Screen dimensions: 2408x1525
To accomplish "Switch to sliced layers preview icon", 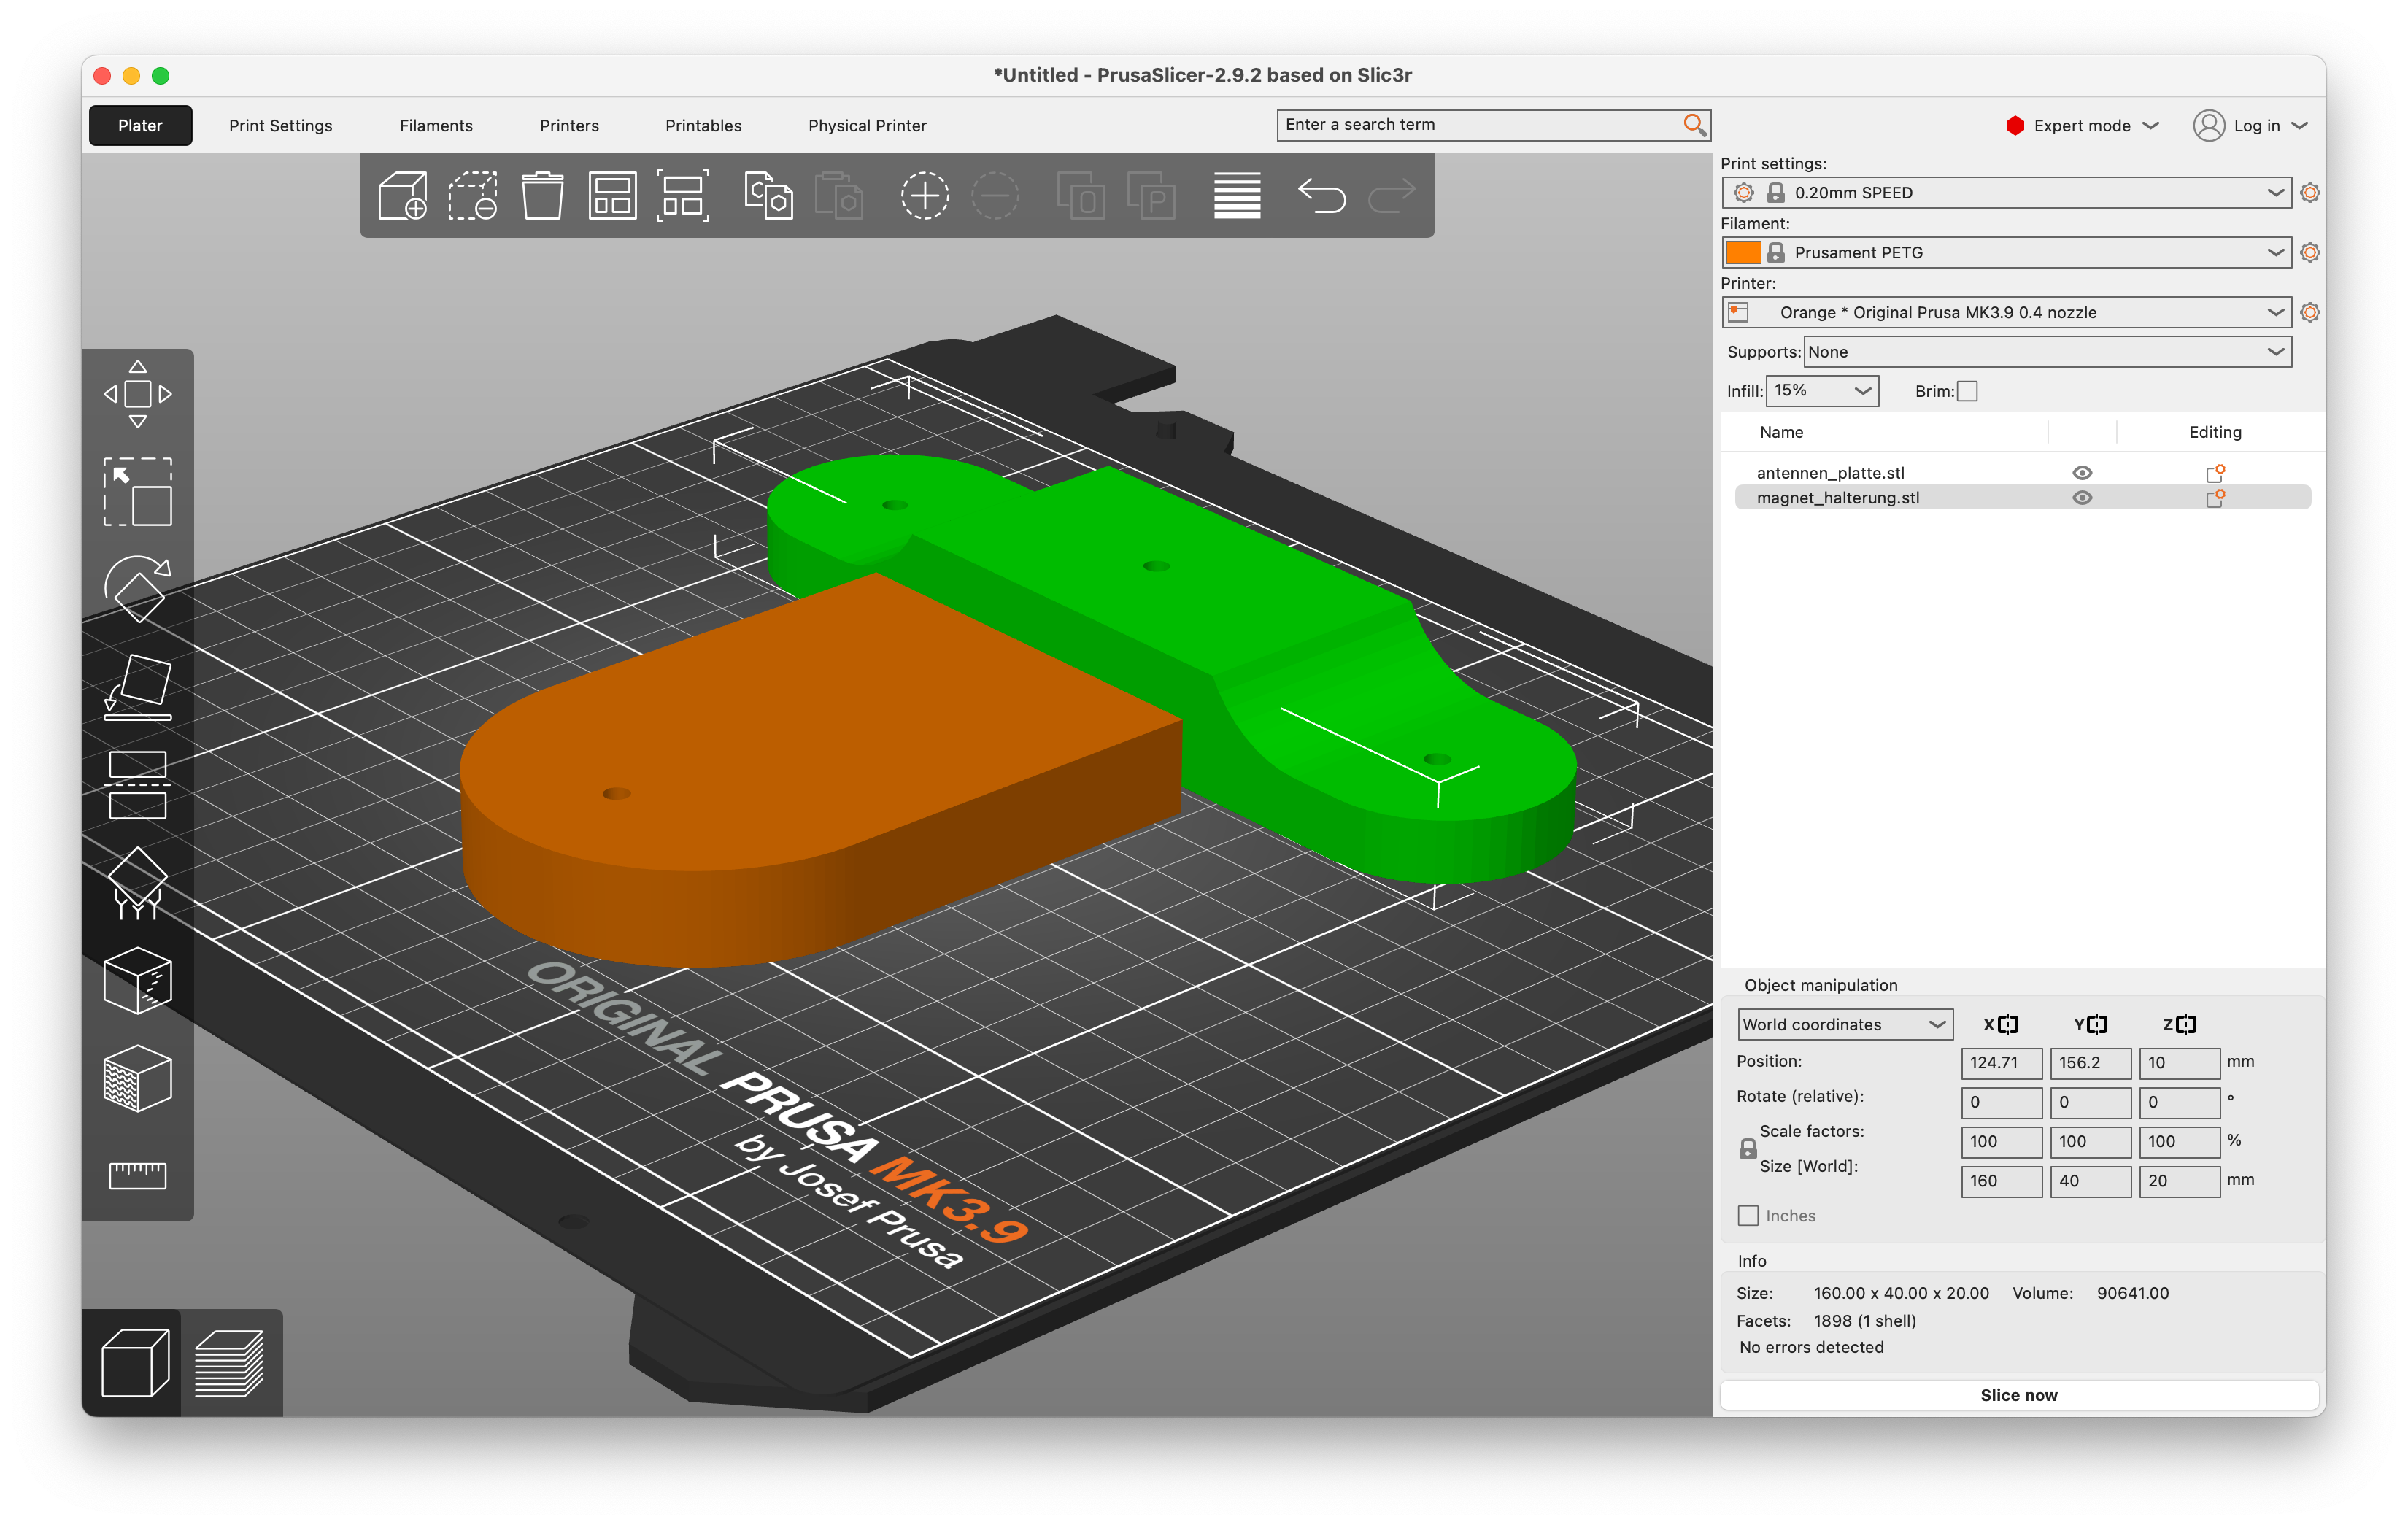I will (229, 1362).
